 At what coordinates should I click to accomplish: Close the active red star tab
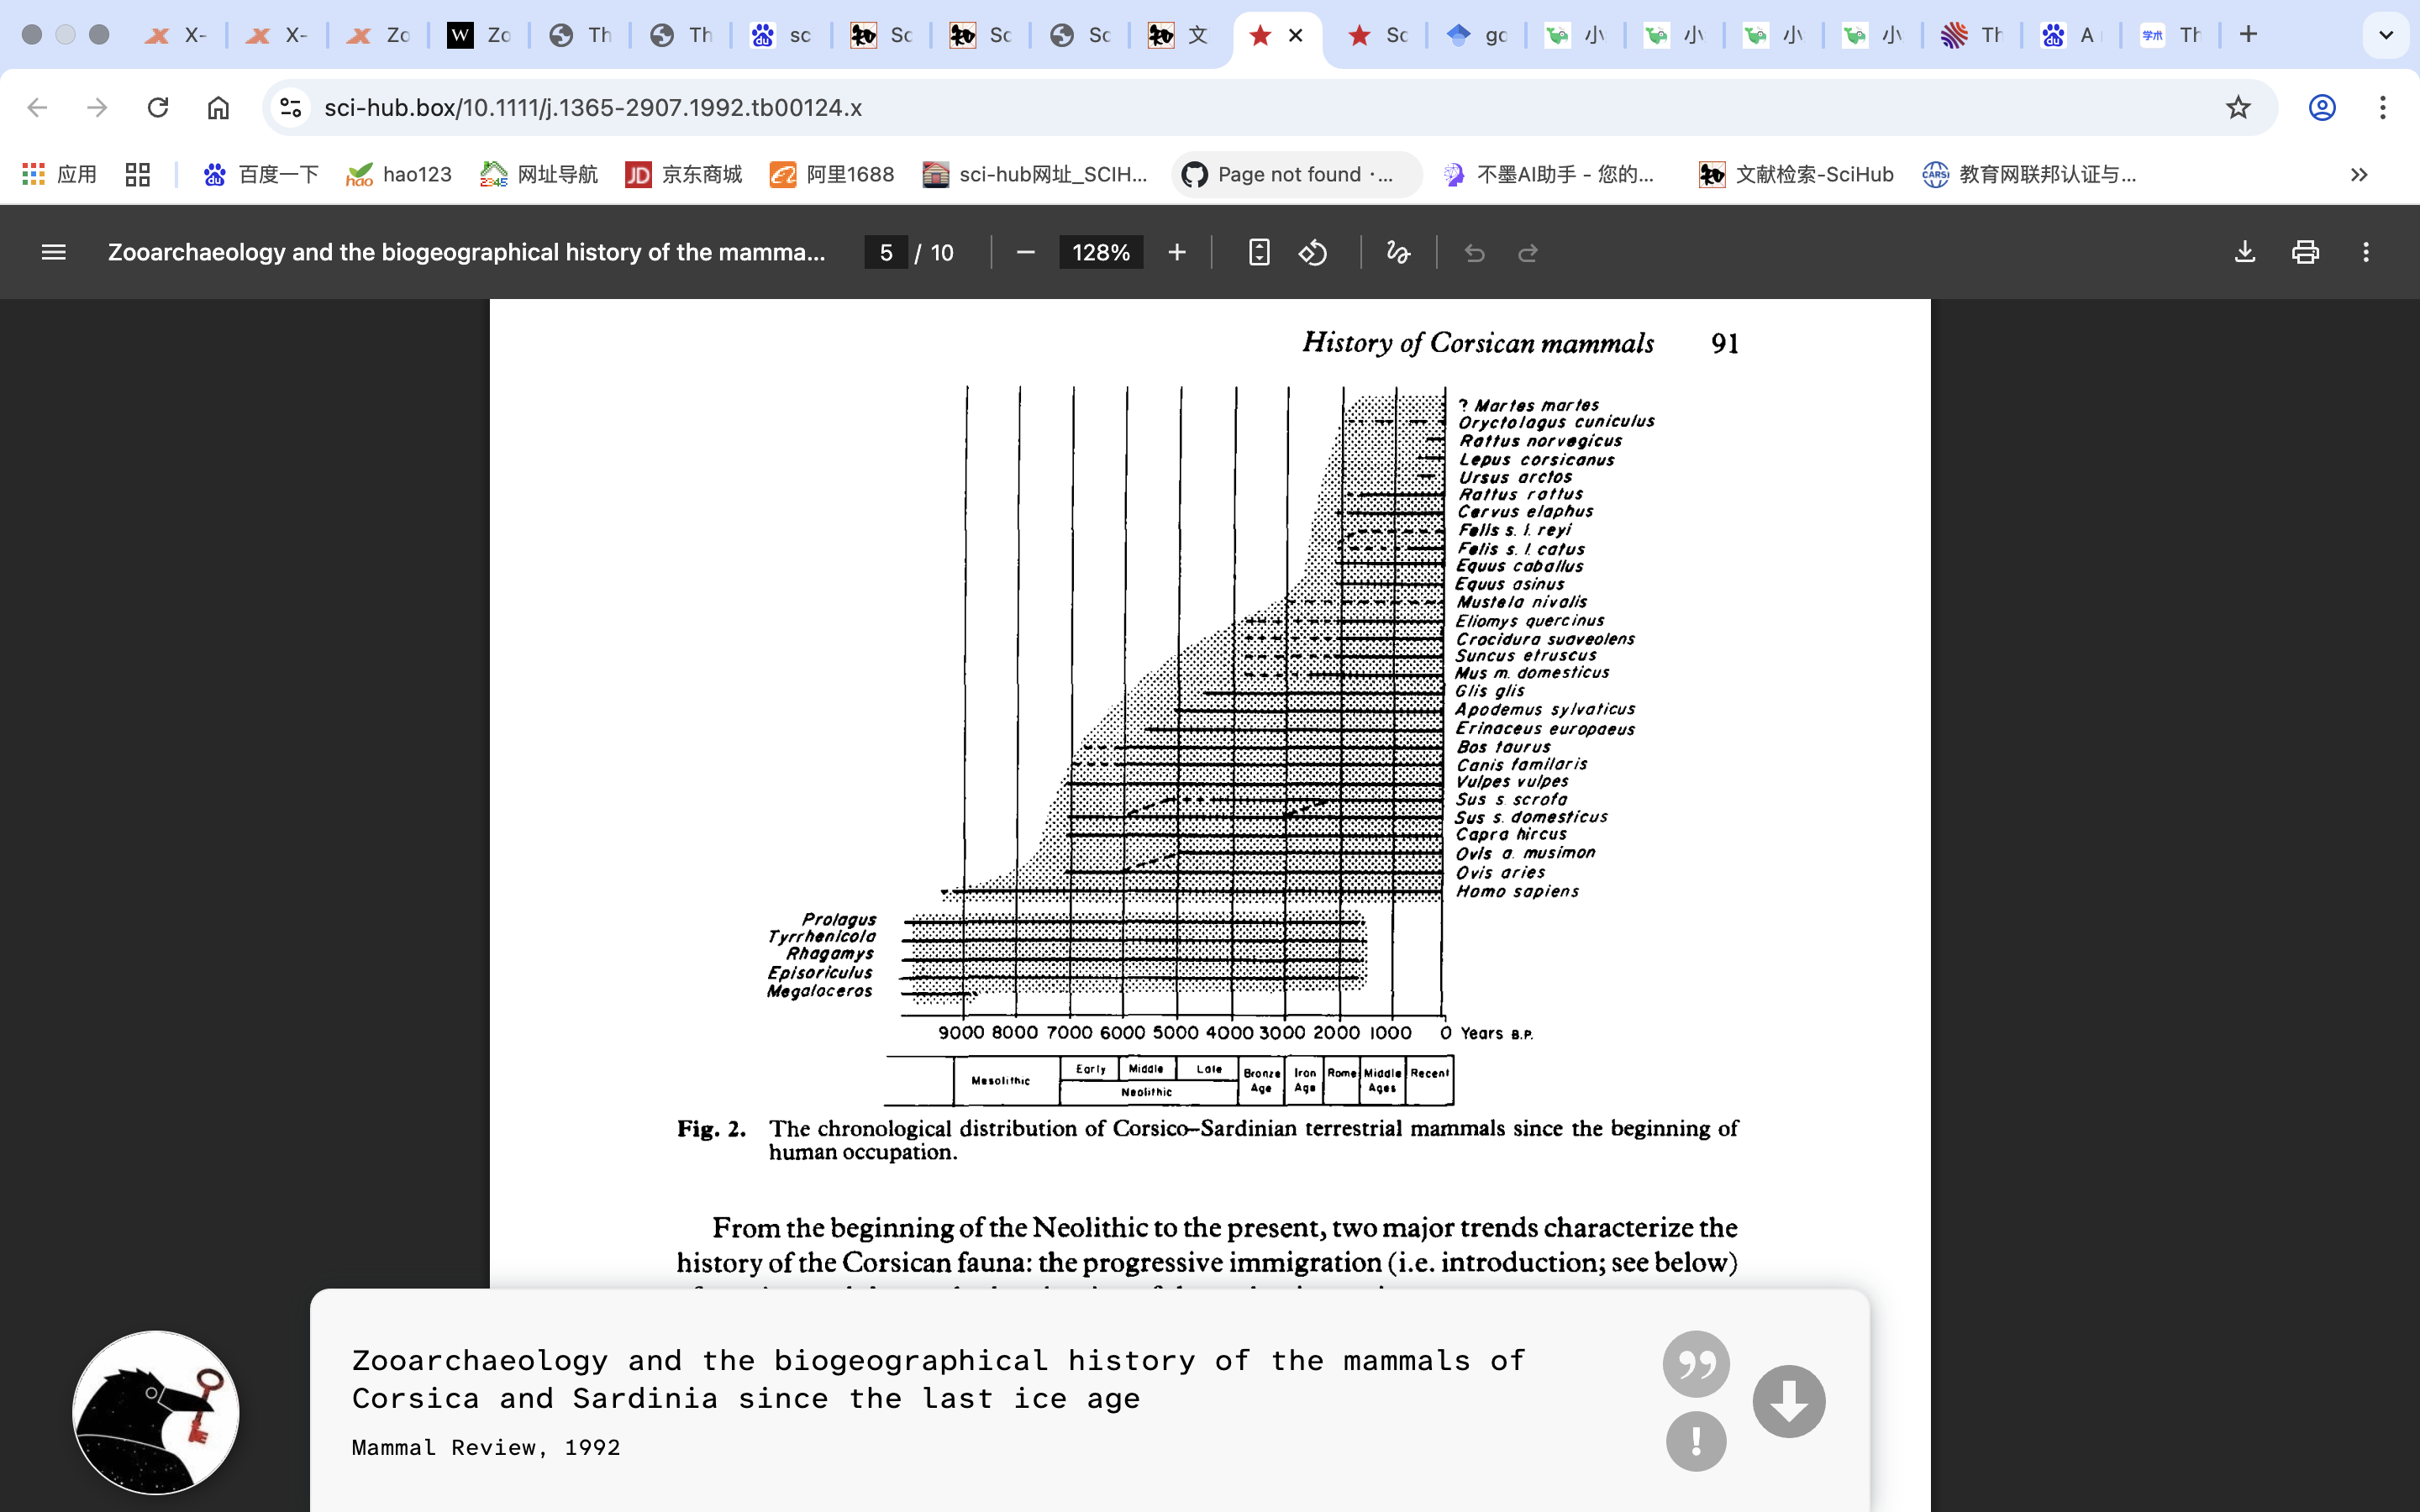pyautogui.click(x=1296, y=35)
